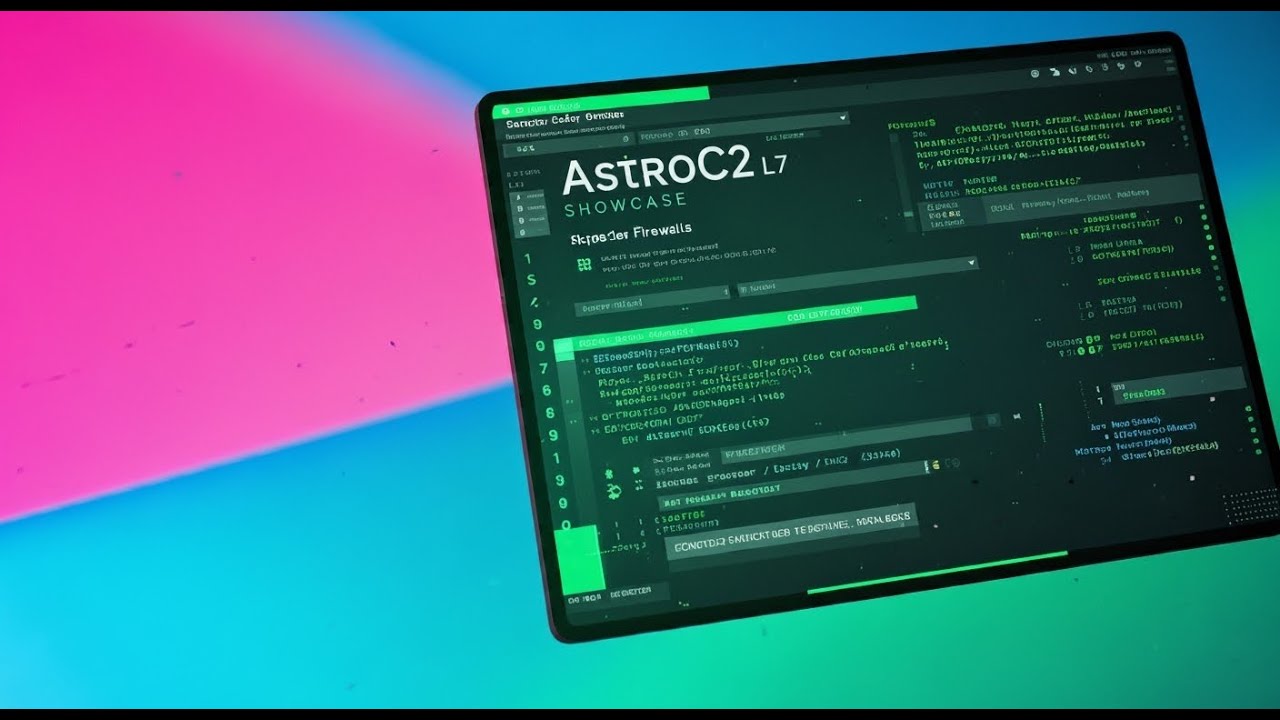Open the Showcase section under AstroC2 title
Viewport: 1280px width, 720px height.
coord(625,205)
